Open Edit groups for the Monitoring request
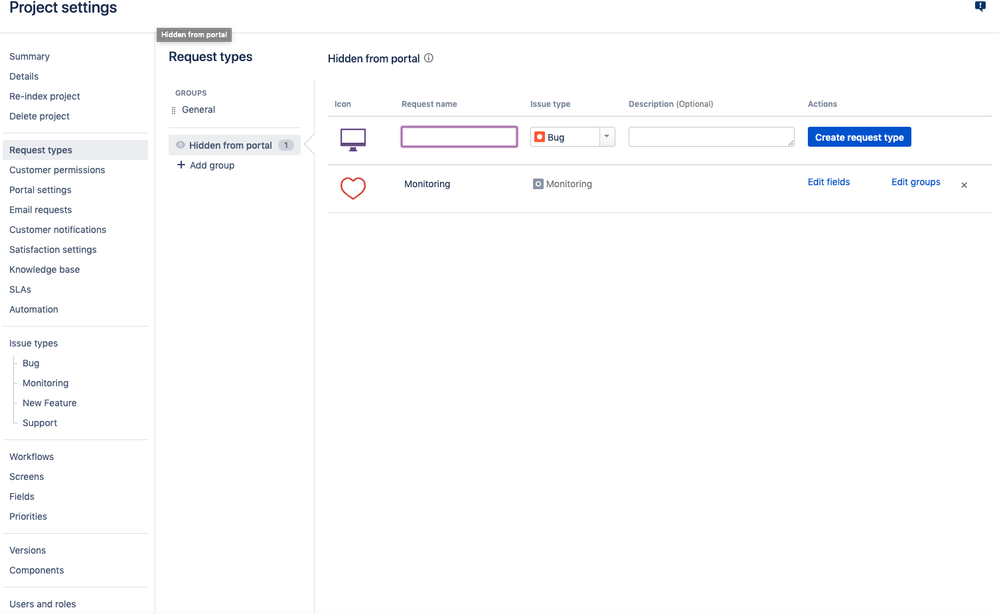This screenshot has height=614, width=999. coord(916,182)
